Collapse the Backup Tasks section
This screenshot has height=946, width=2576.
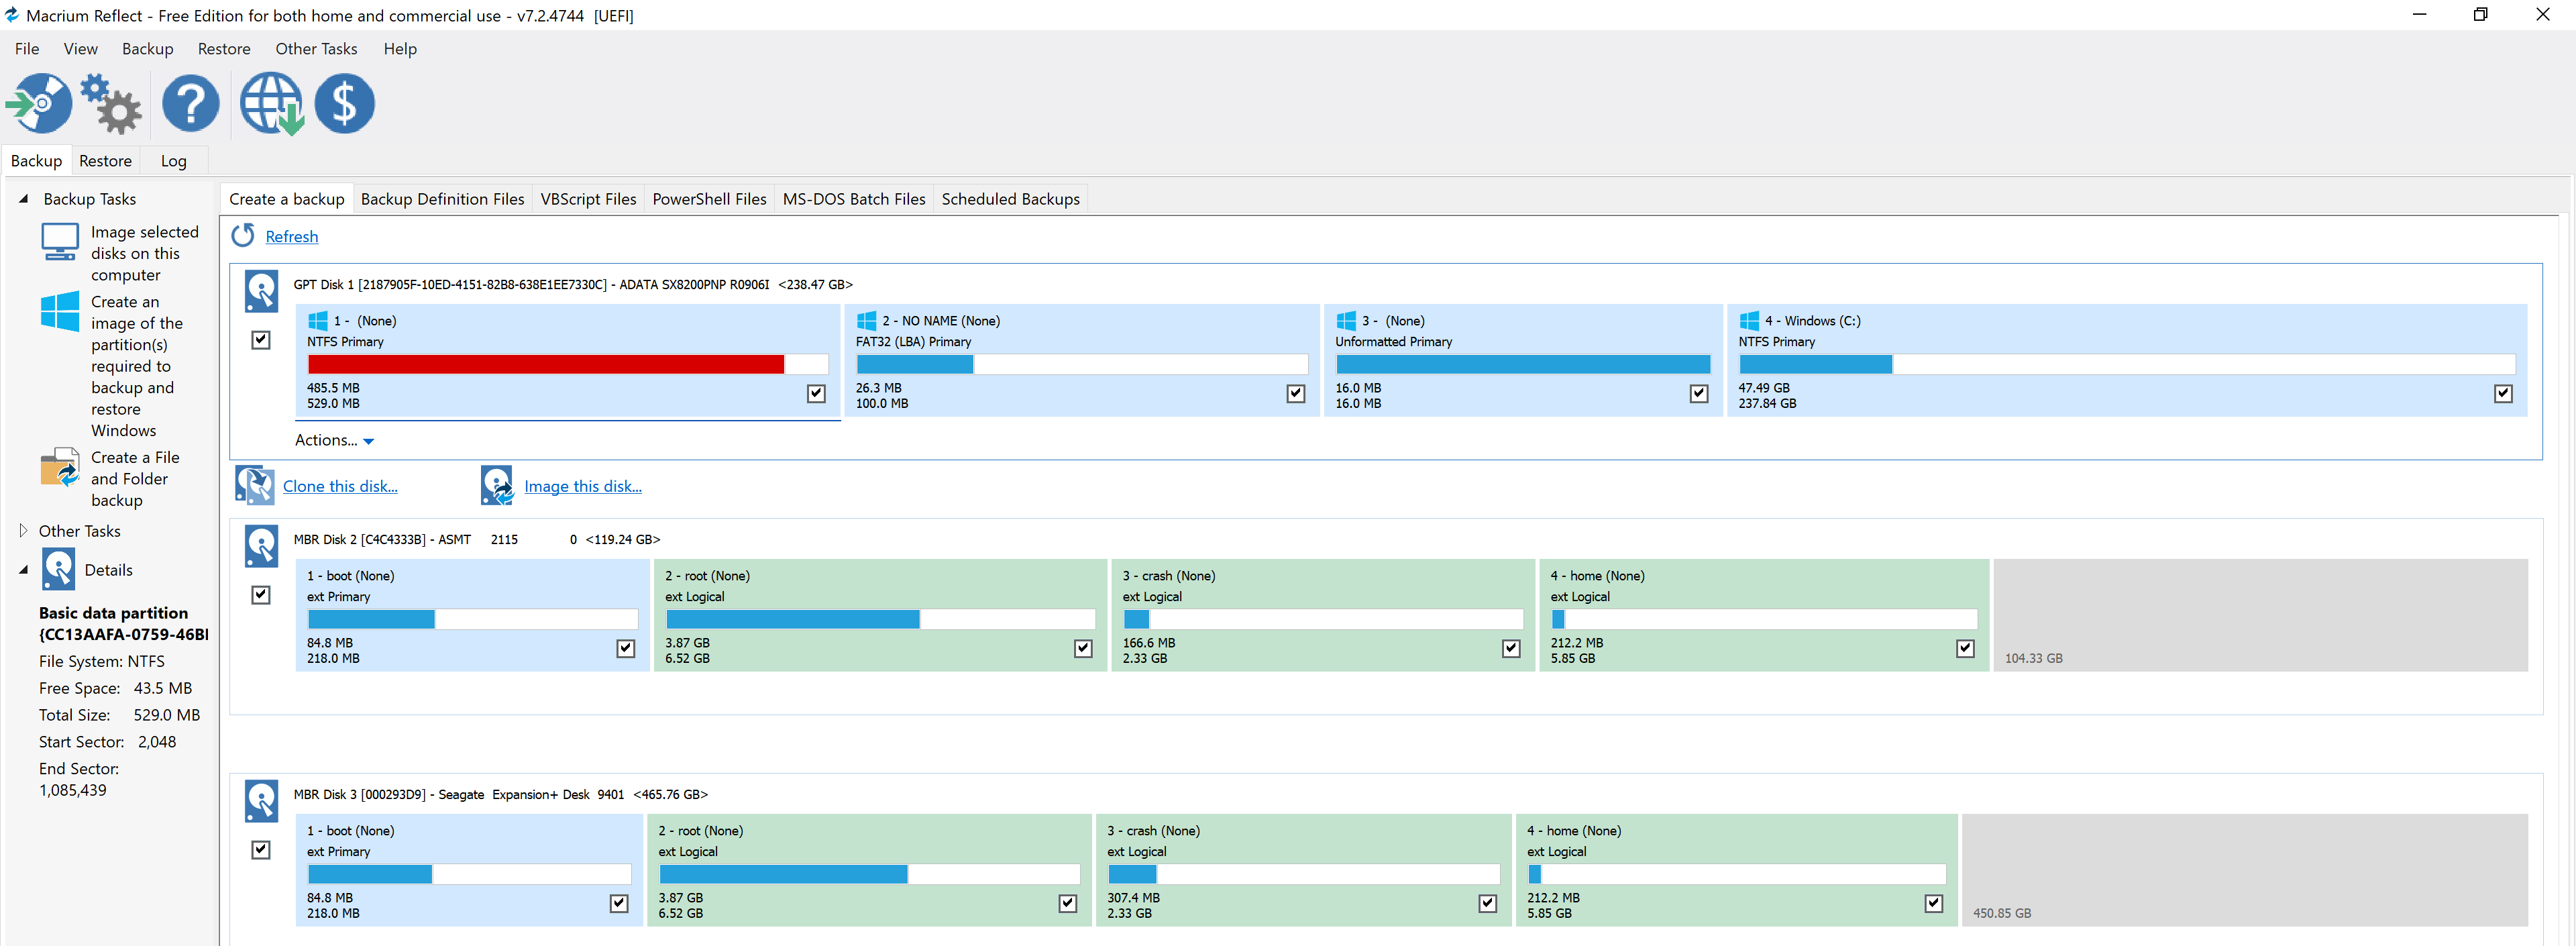coord(23,198)
